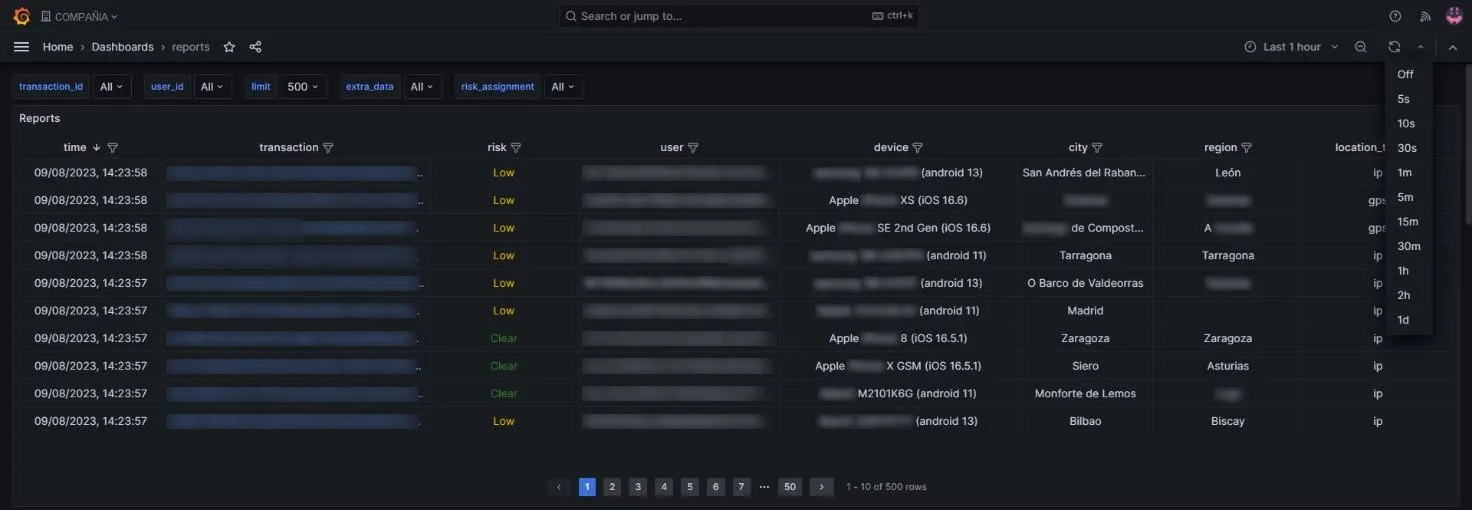This screenshot has height=510, width=1472.
Task: Turn auto refresh Off
Action: point(1408,74)
